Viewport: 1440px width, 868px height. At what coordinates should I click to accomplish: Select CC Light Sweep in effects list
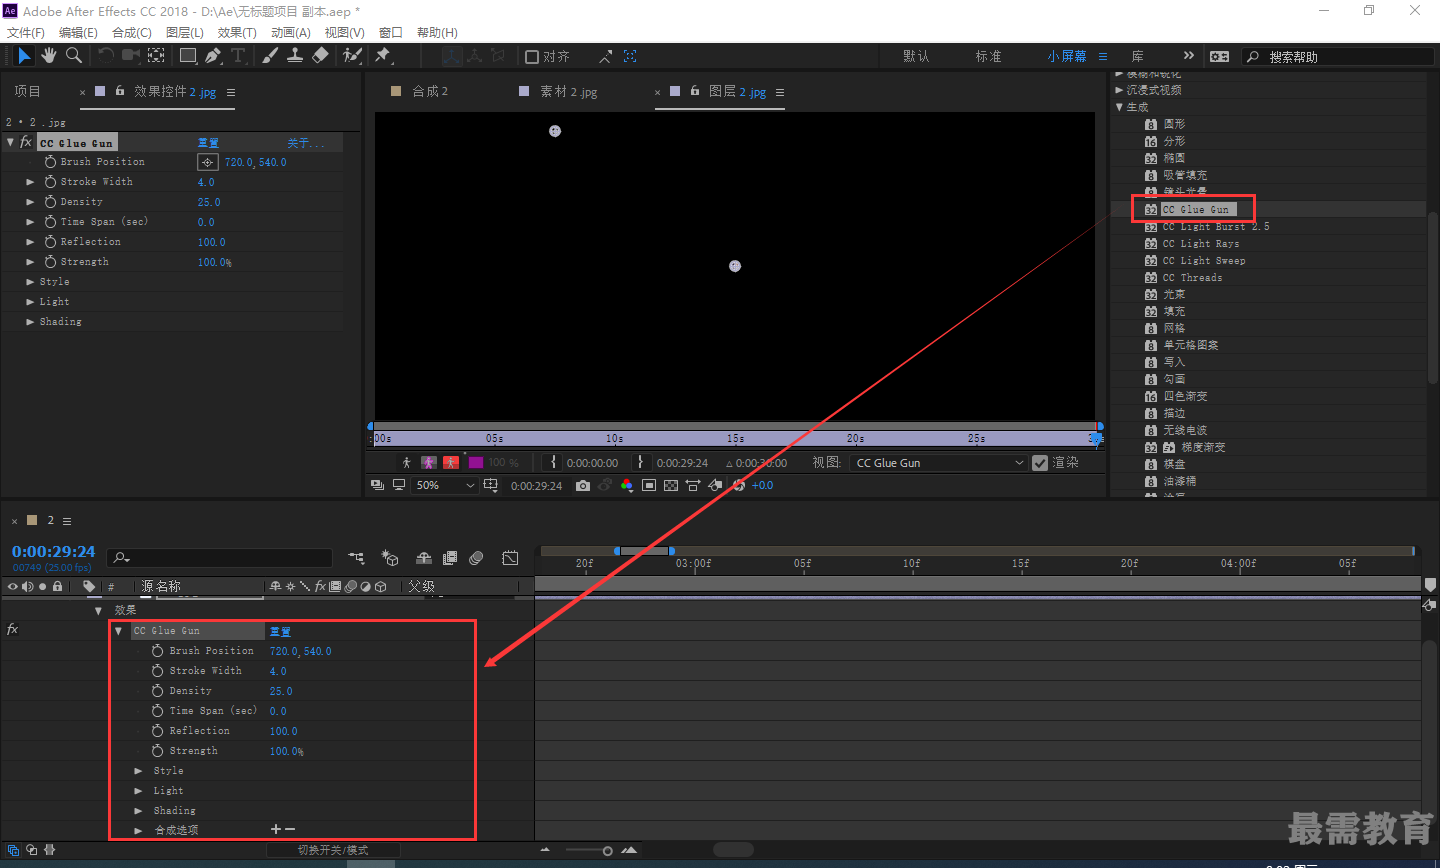tap(1203, 261)
